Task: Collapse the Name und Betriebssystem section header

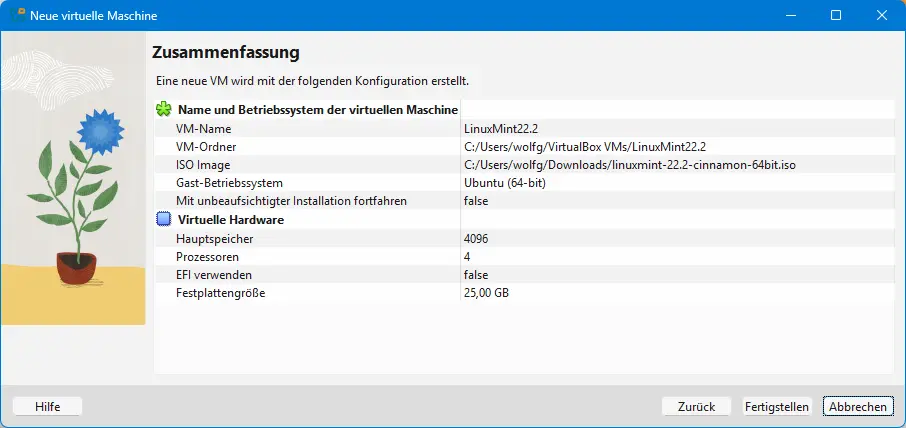Action: tap(317, 110)
